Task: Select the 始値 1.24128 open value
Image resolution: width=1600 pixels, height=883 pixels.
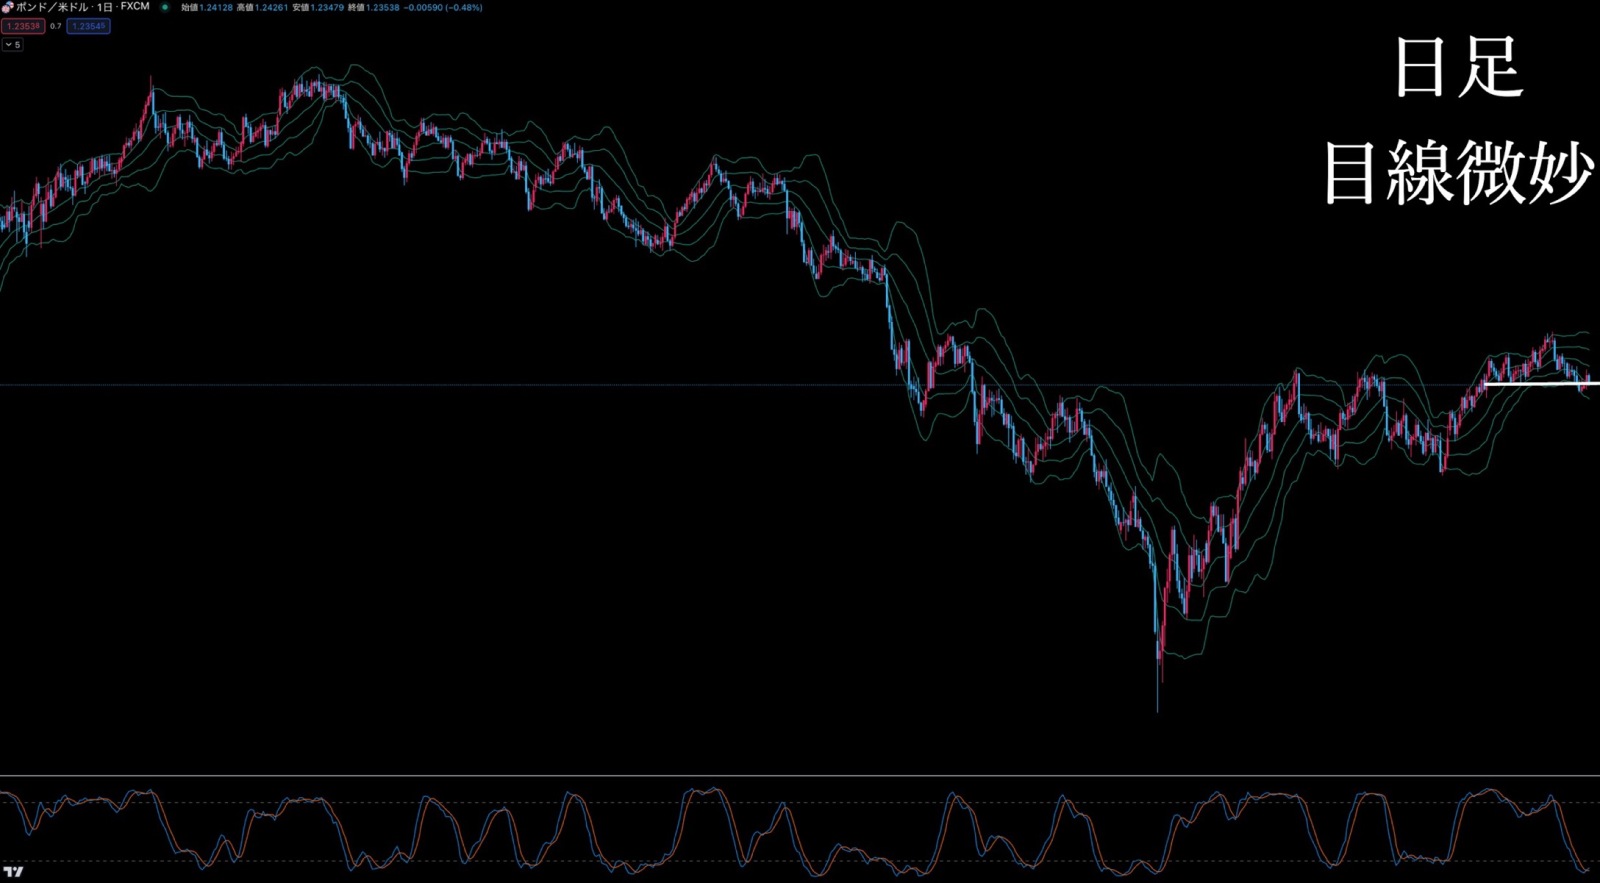Action: [x=207, y=7]
